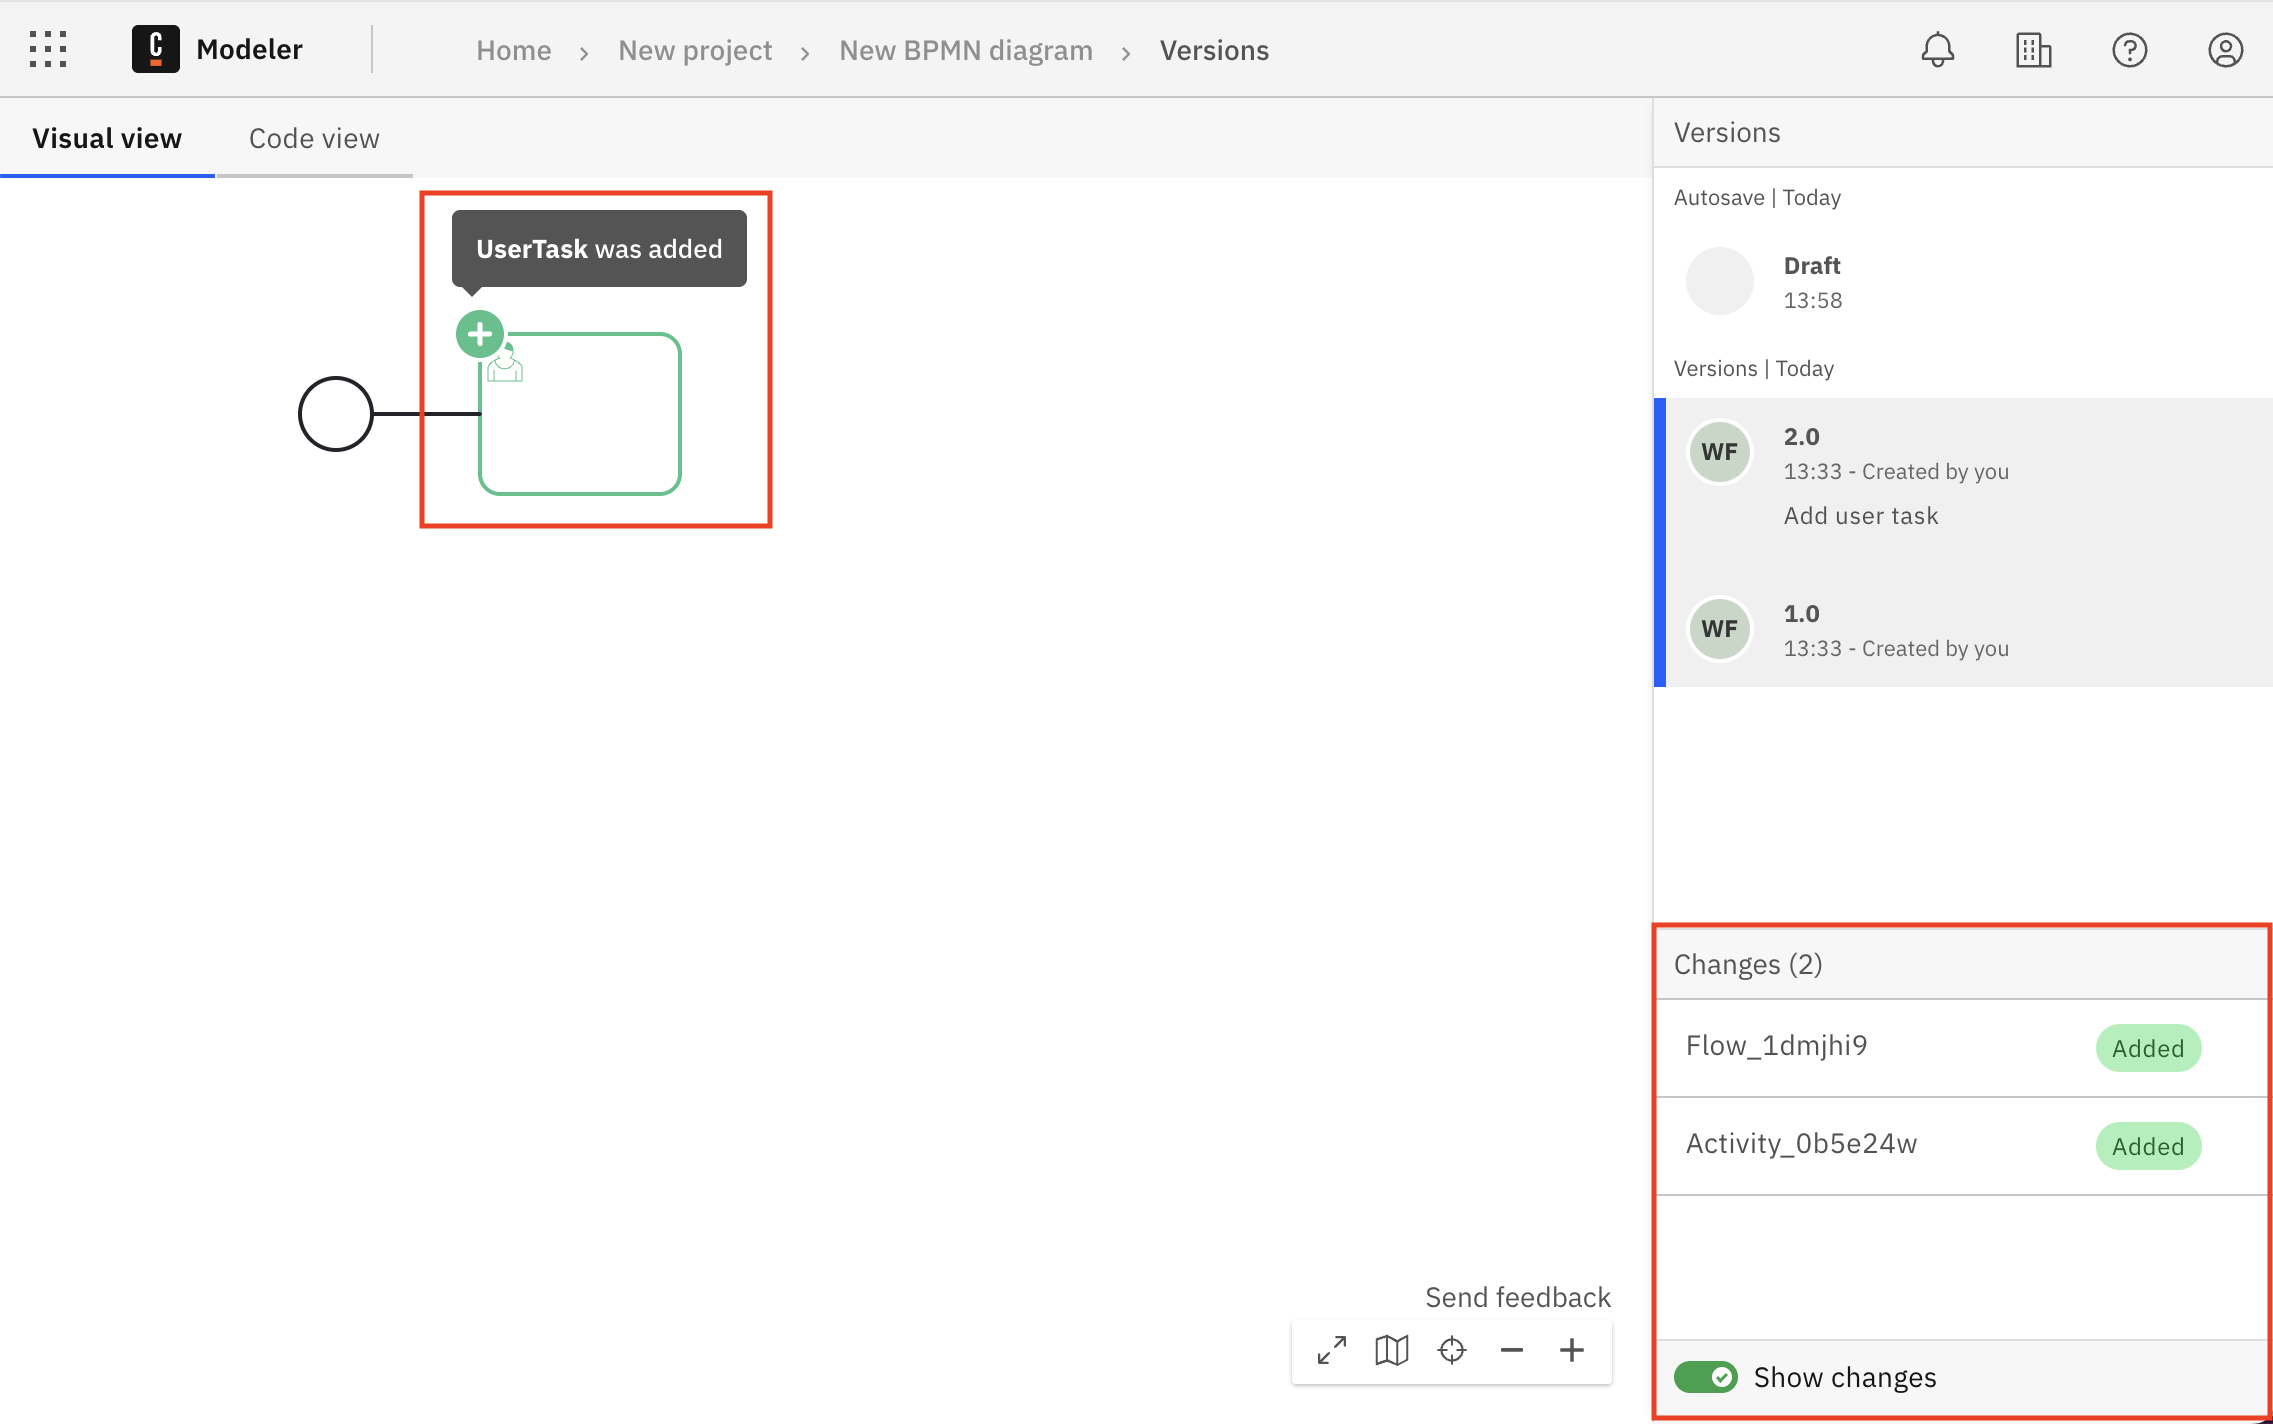Select the Visual view tab

tap(107, 138)
